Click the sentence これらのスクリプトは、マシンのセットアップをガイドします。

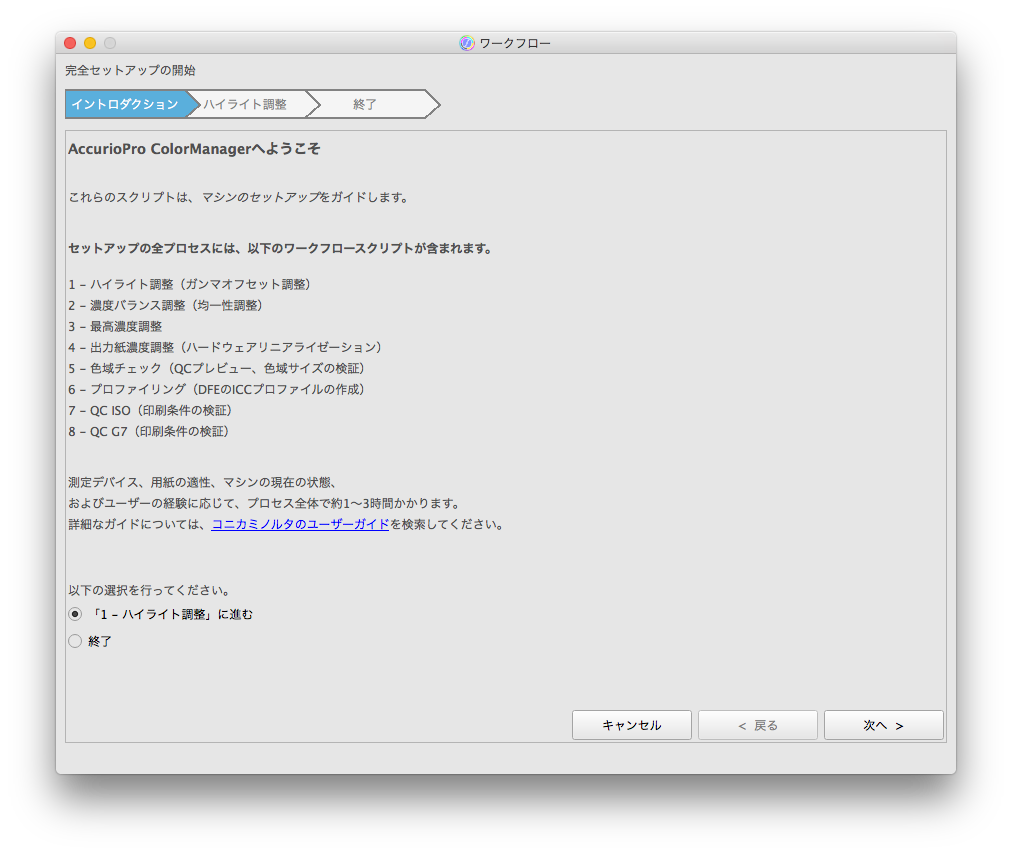[x=240, y=198]
